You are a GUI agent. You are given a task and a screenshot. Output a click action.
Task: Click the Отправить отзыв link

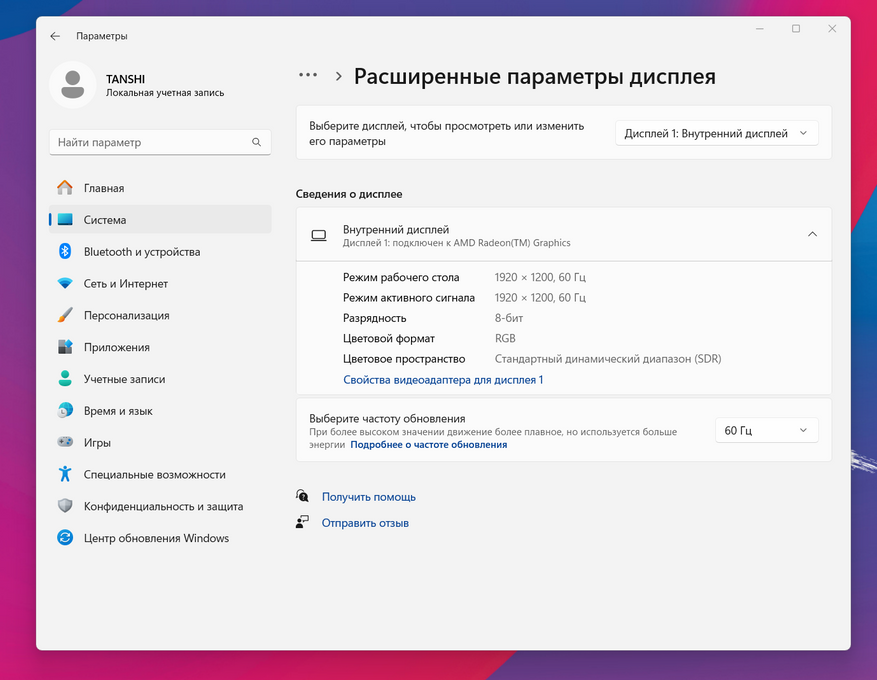pyautogui.click(x=365, y=523)
